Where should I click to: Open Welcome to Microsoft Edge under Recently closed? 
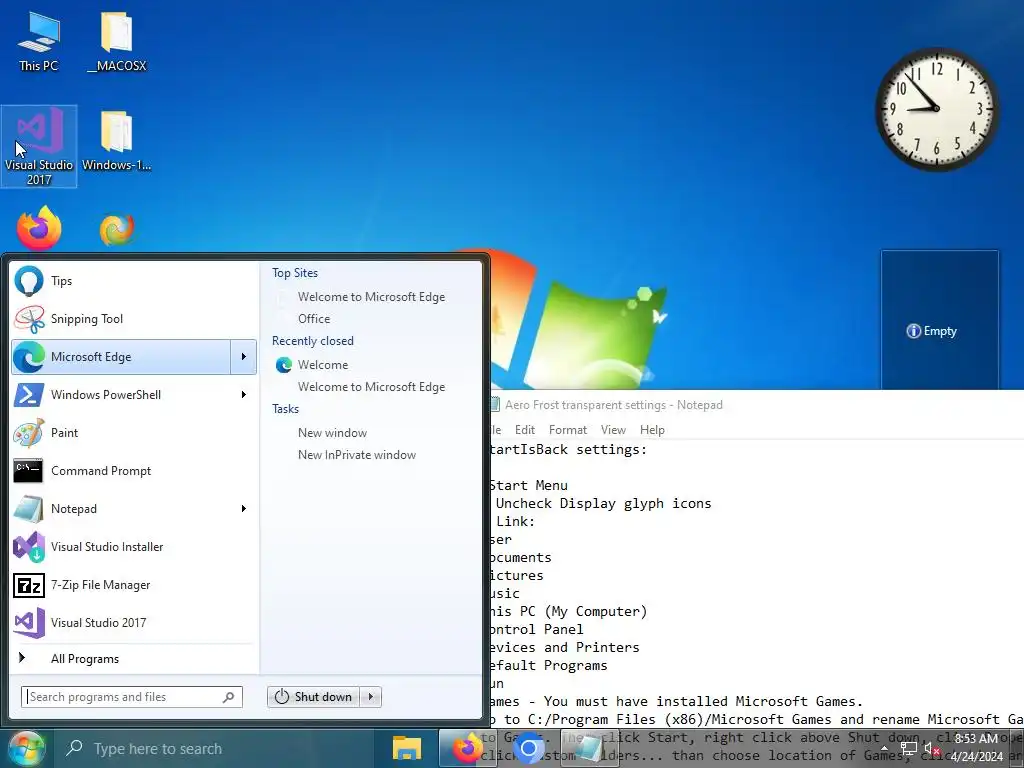[x=370, y=387]
